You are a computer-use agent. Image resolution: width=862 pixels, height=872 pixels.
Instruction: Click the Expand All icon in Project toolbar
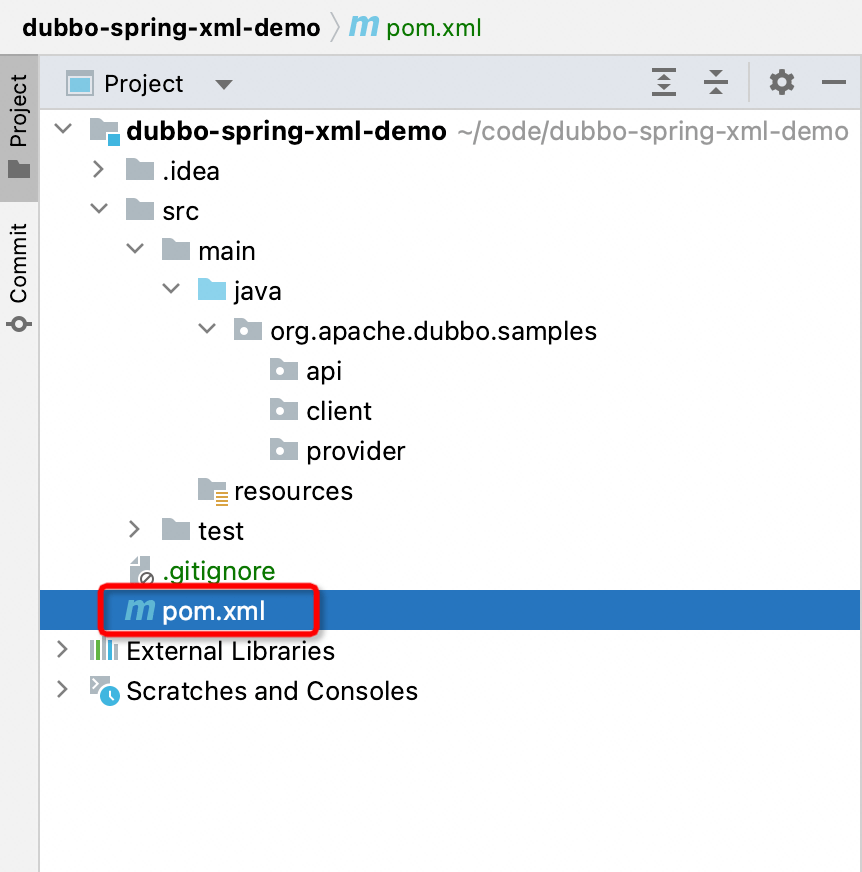(x=664, y=83)
